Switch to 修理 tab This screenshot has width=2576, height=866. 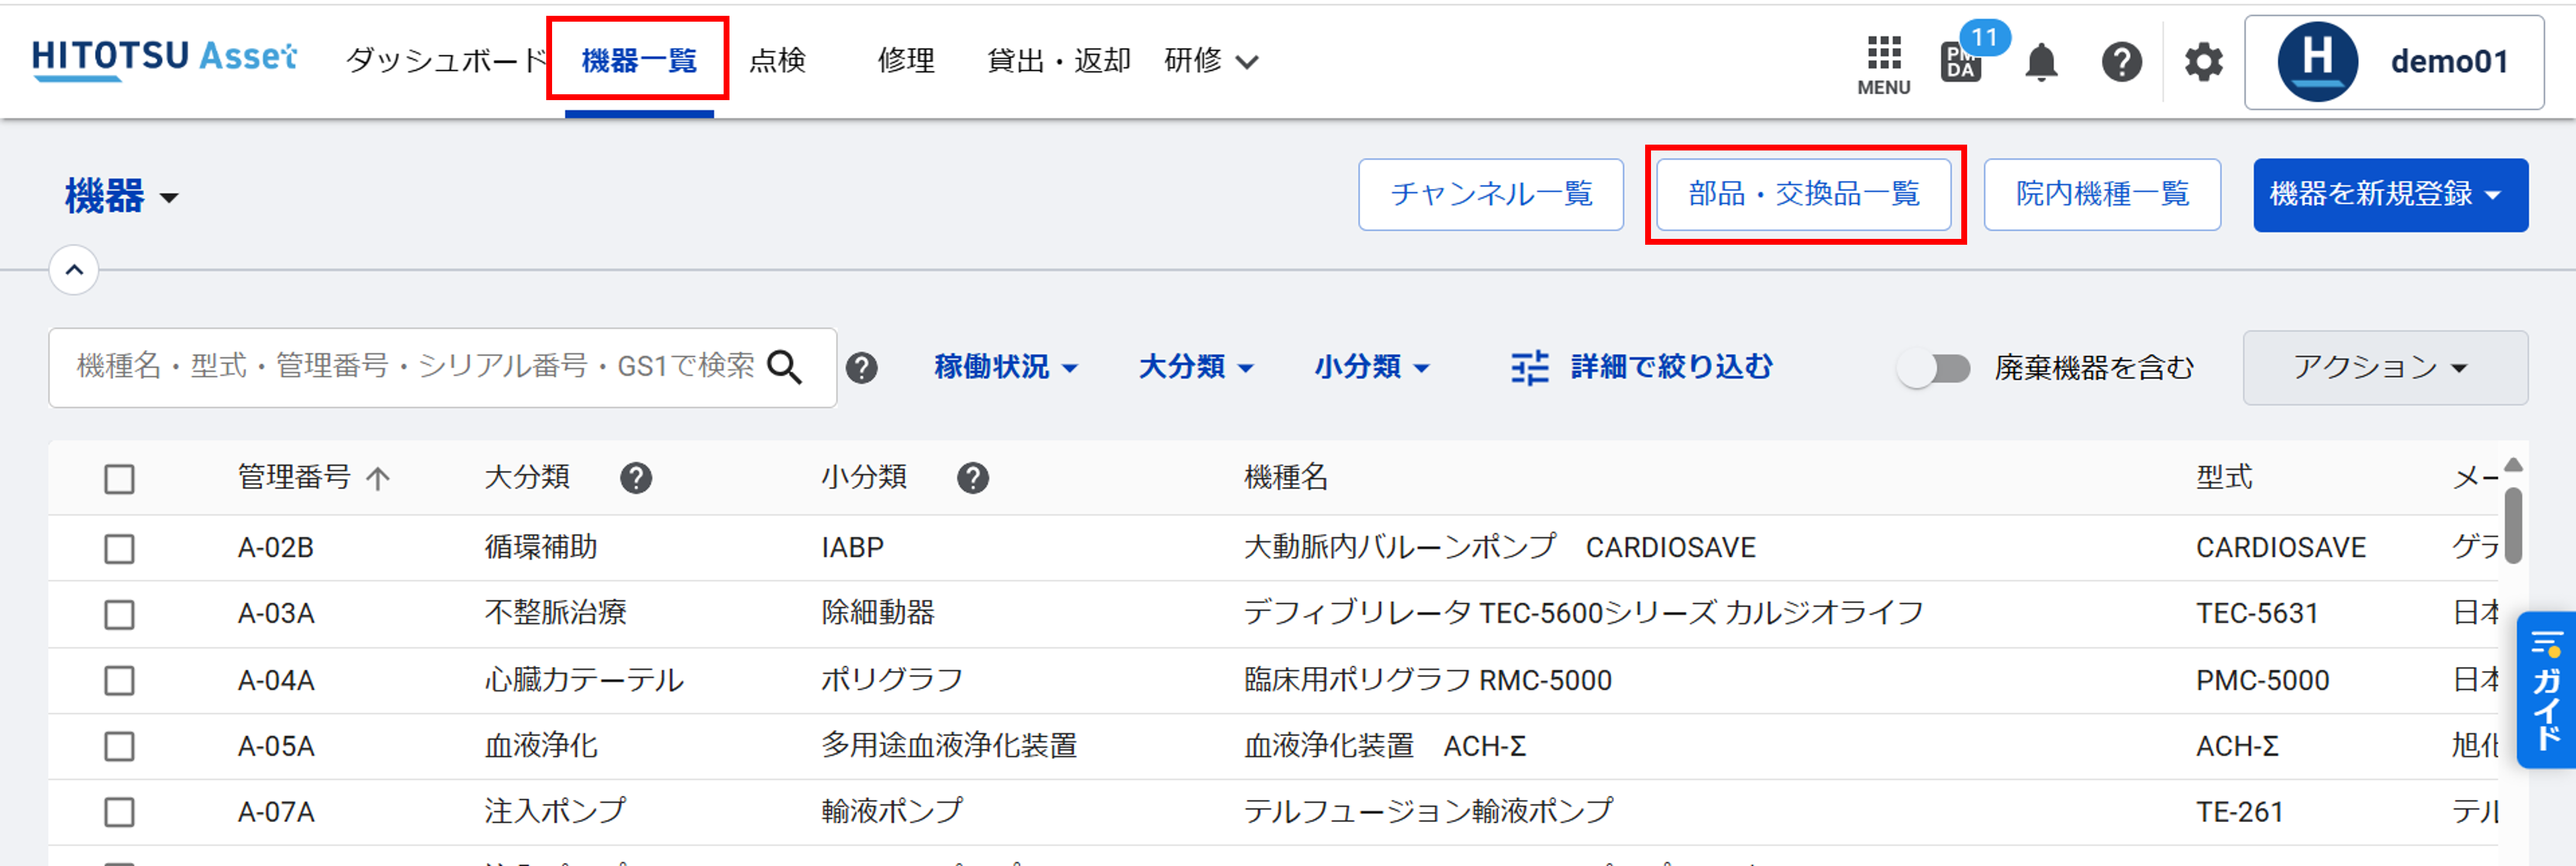pos(906,61)
